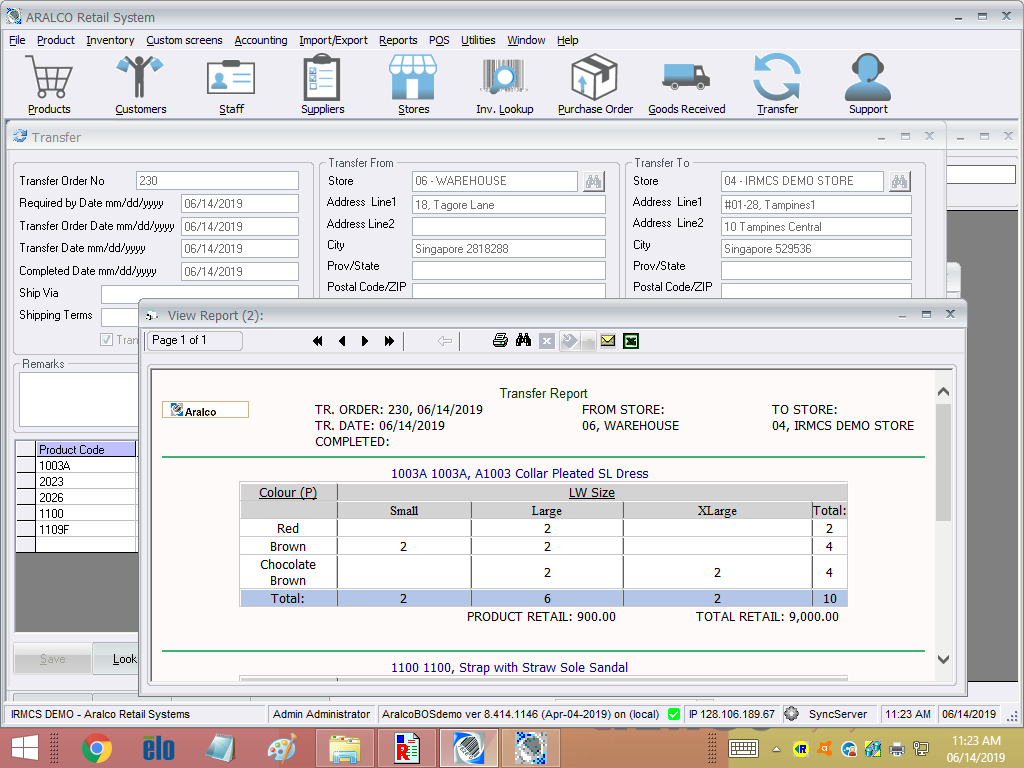This screenshot has height=768, width=1024.
Task: Launch Inv. Lookup from the toolbar
Action: point(504,84)
